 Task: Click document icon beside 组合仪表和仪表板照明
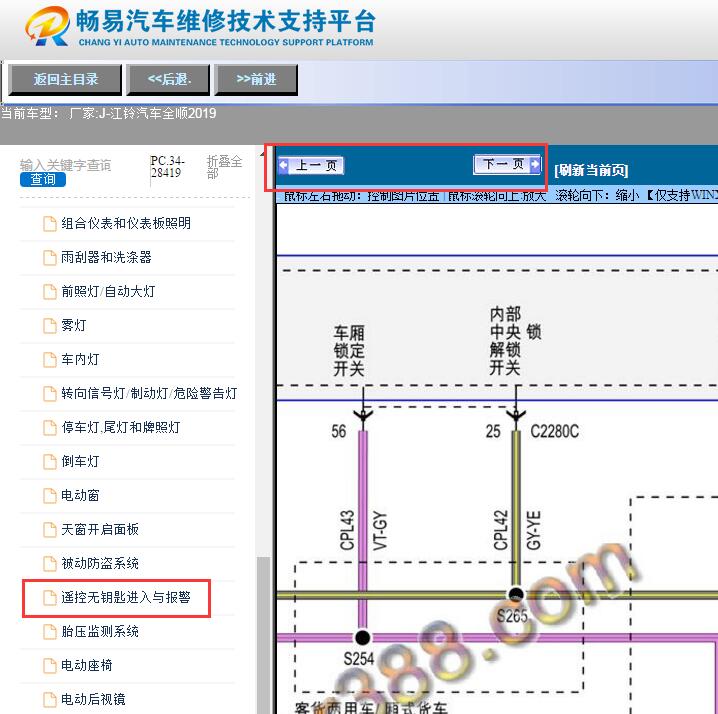49,223
